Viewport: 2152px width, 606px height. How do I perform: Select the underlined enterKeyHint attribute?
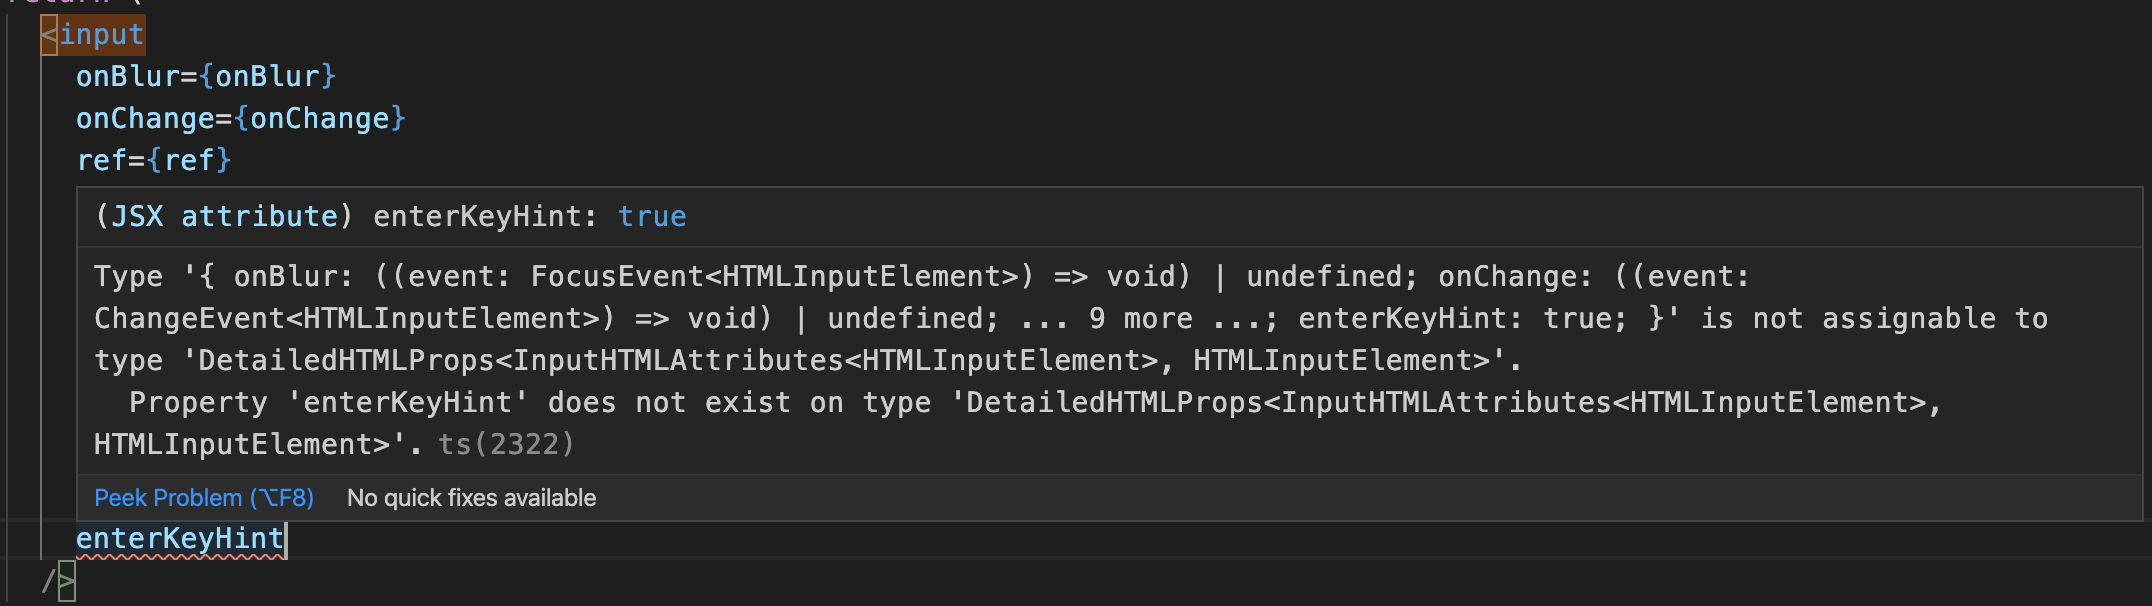[x=180, y=538]
